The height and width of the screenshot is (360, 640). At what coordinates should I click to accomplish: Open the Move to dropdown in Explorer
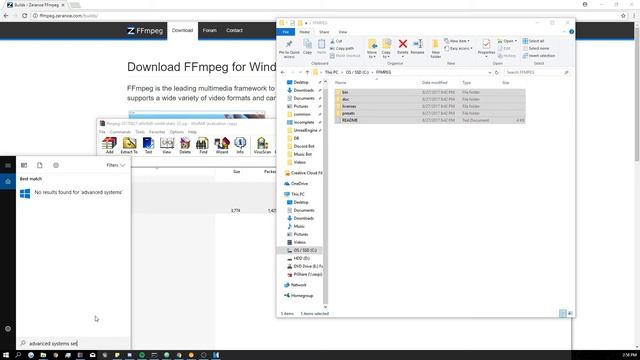pyautogui.click(x=372, y=49)
